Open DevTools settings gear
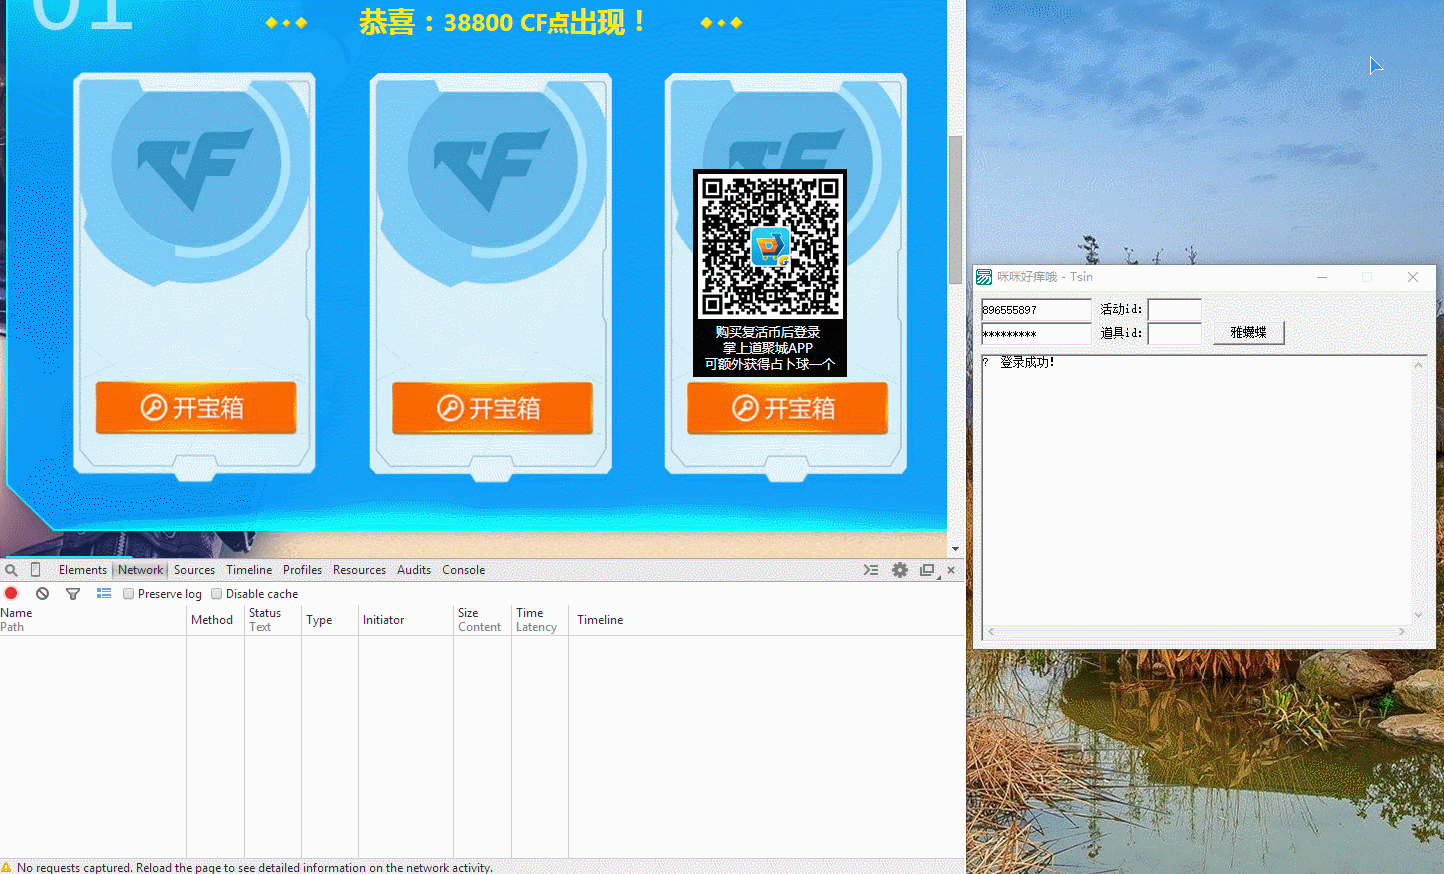Viewport: 1444px width, 874px height. click(900, 570)
